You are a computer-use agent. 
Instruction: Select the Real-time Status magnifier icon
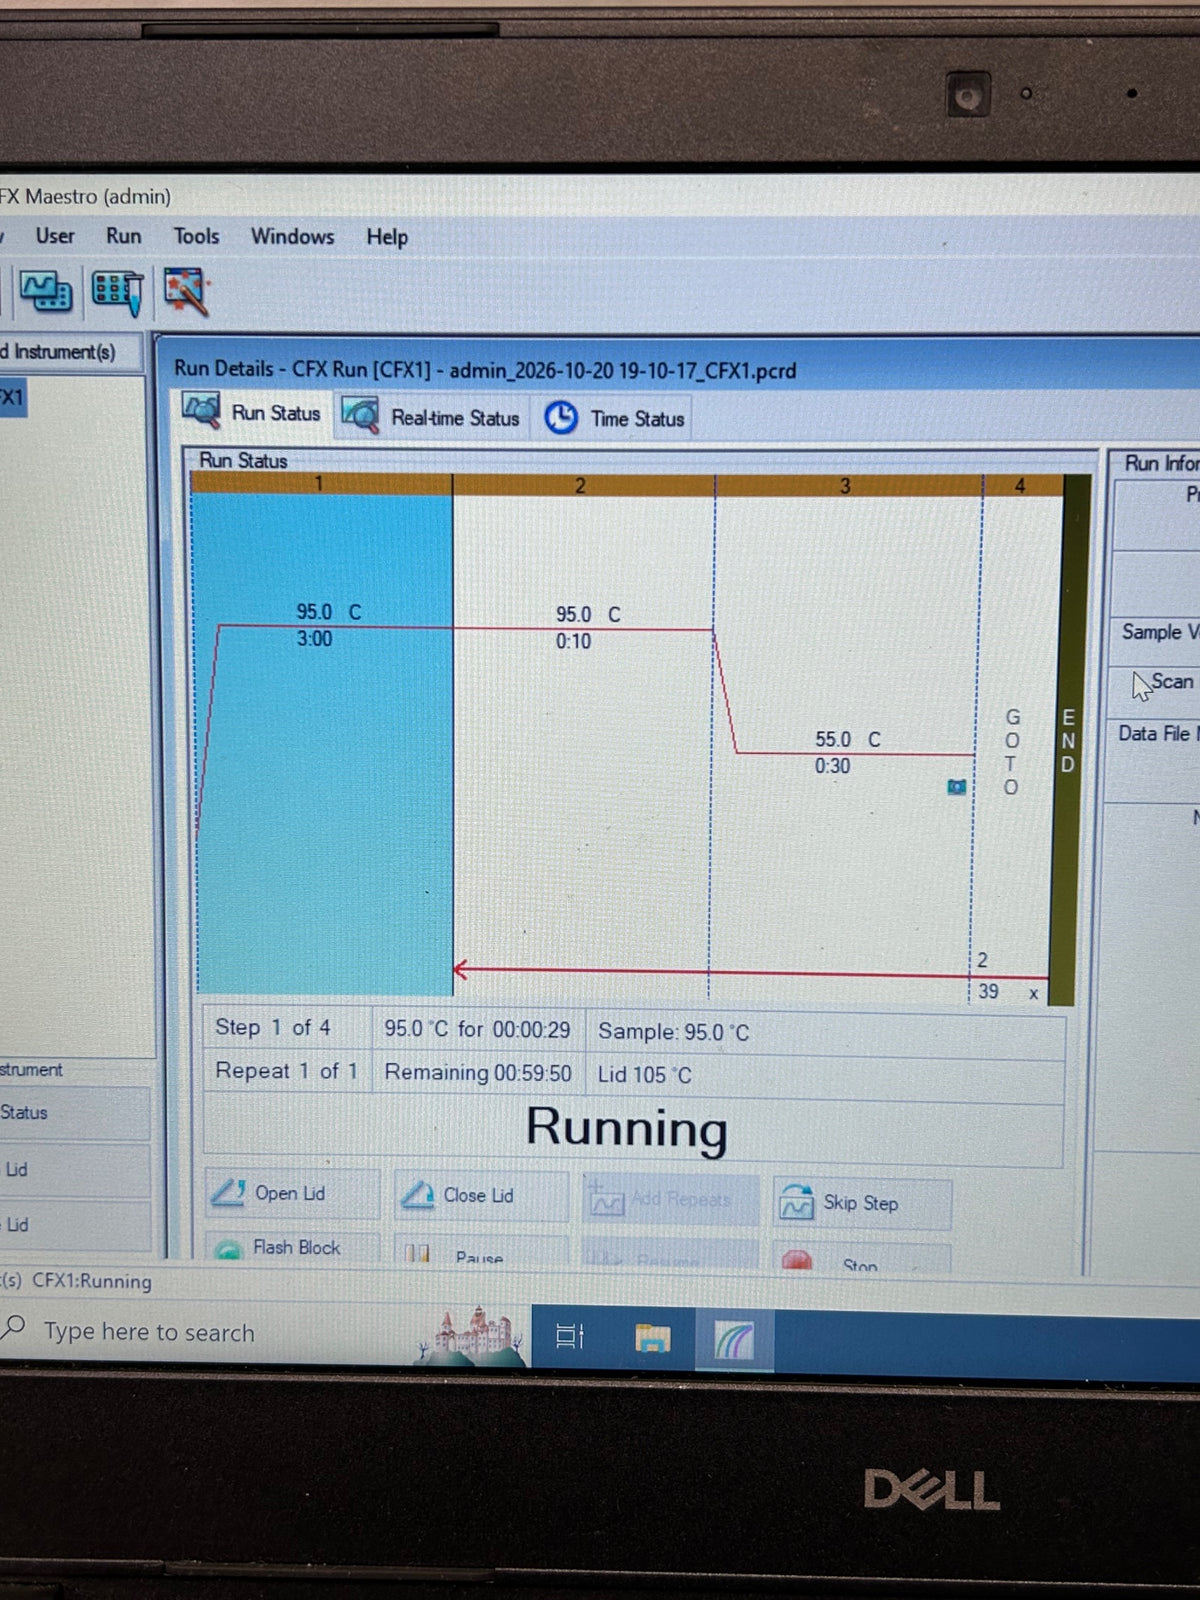[x=360, y=415]
